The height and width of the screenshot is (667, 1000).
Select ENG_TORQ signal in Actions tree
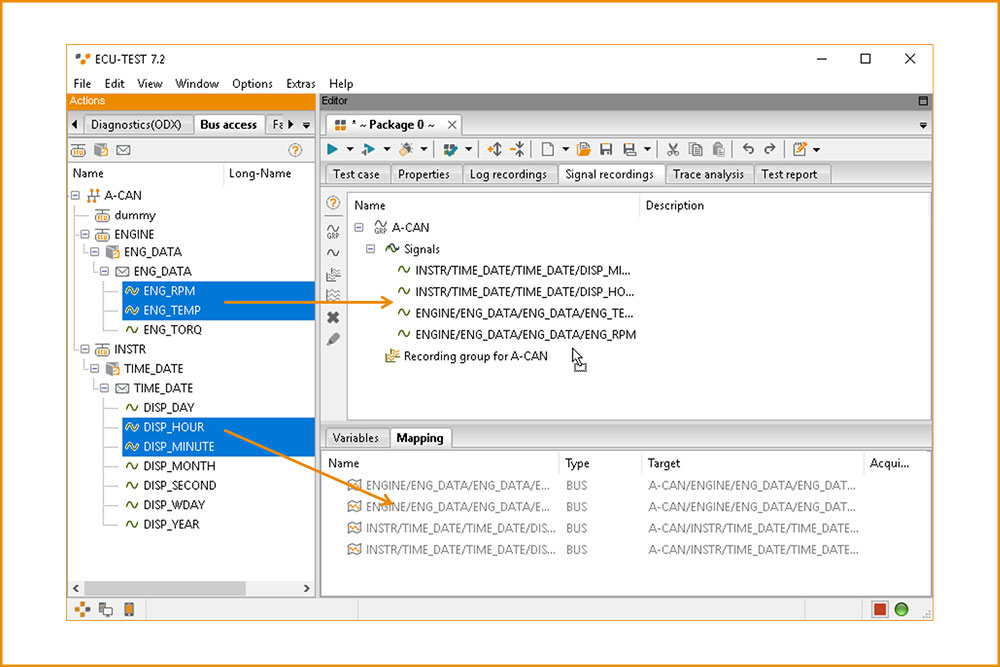(x=172, y=330)
